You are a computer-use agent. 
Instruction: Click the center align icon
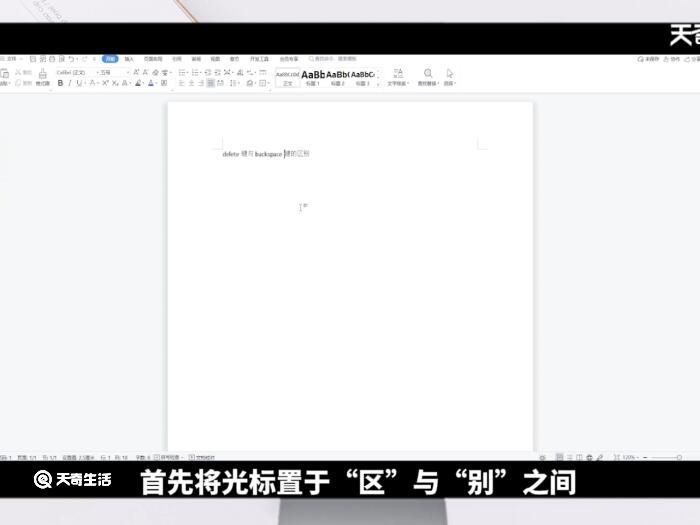click(192, 83)
